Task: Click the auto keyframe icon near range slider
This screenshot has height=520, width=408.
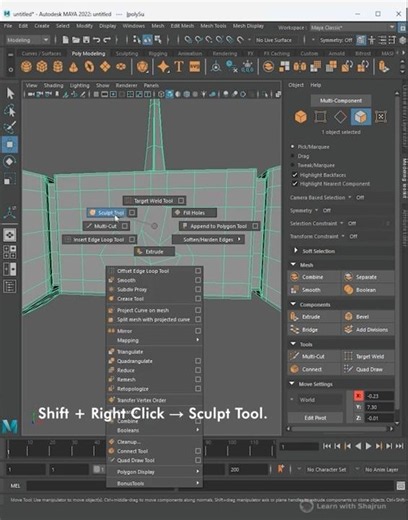Action: coord(281,469)
